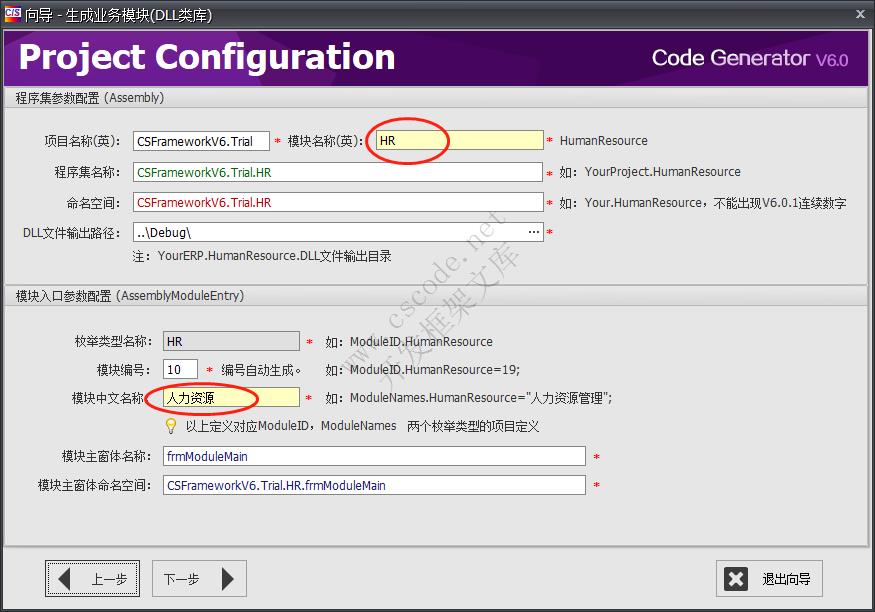Screen dimensions: 875x612
Task: Click the 模块入口参数配置 section header
Action: tap(130, 295)
